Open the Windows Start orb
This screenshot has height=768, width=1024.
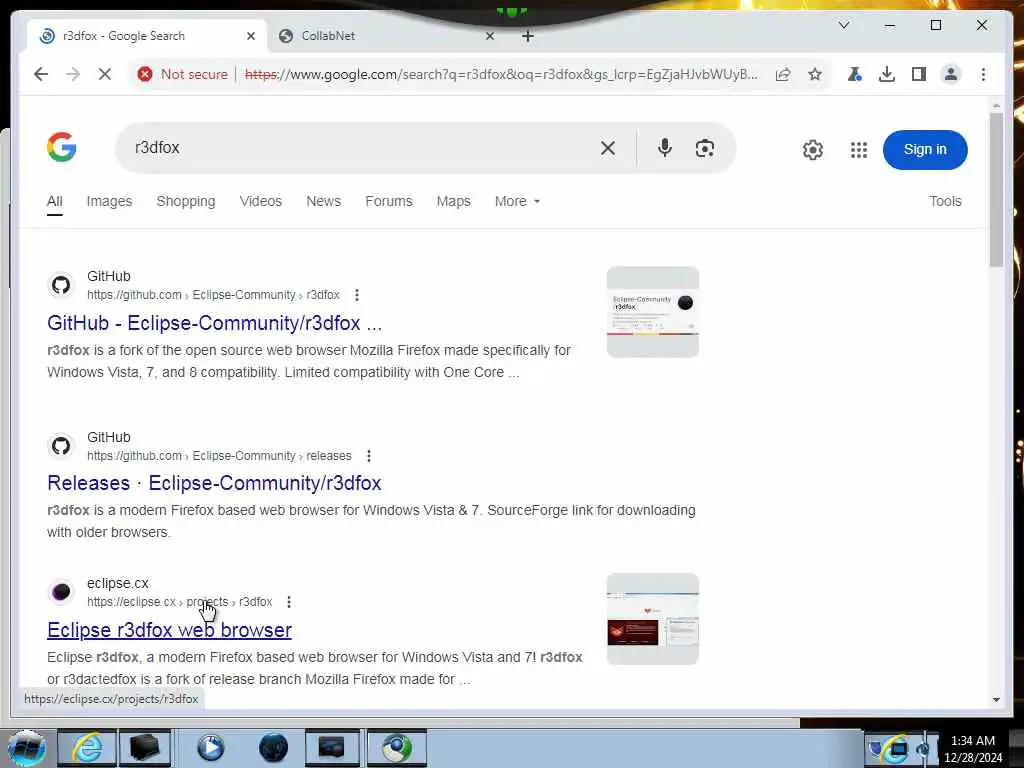(x=26, y=748)
